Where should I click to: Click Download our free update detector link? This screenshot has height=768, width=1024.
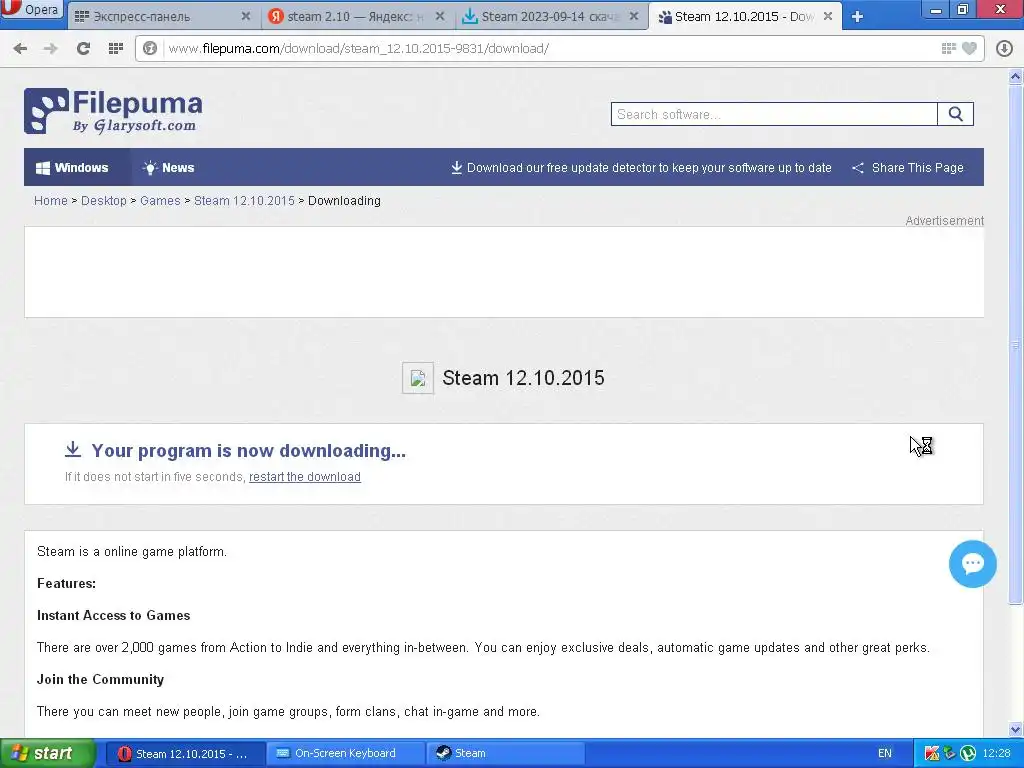tap(641, 168)
